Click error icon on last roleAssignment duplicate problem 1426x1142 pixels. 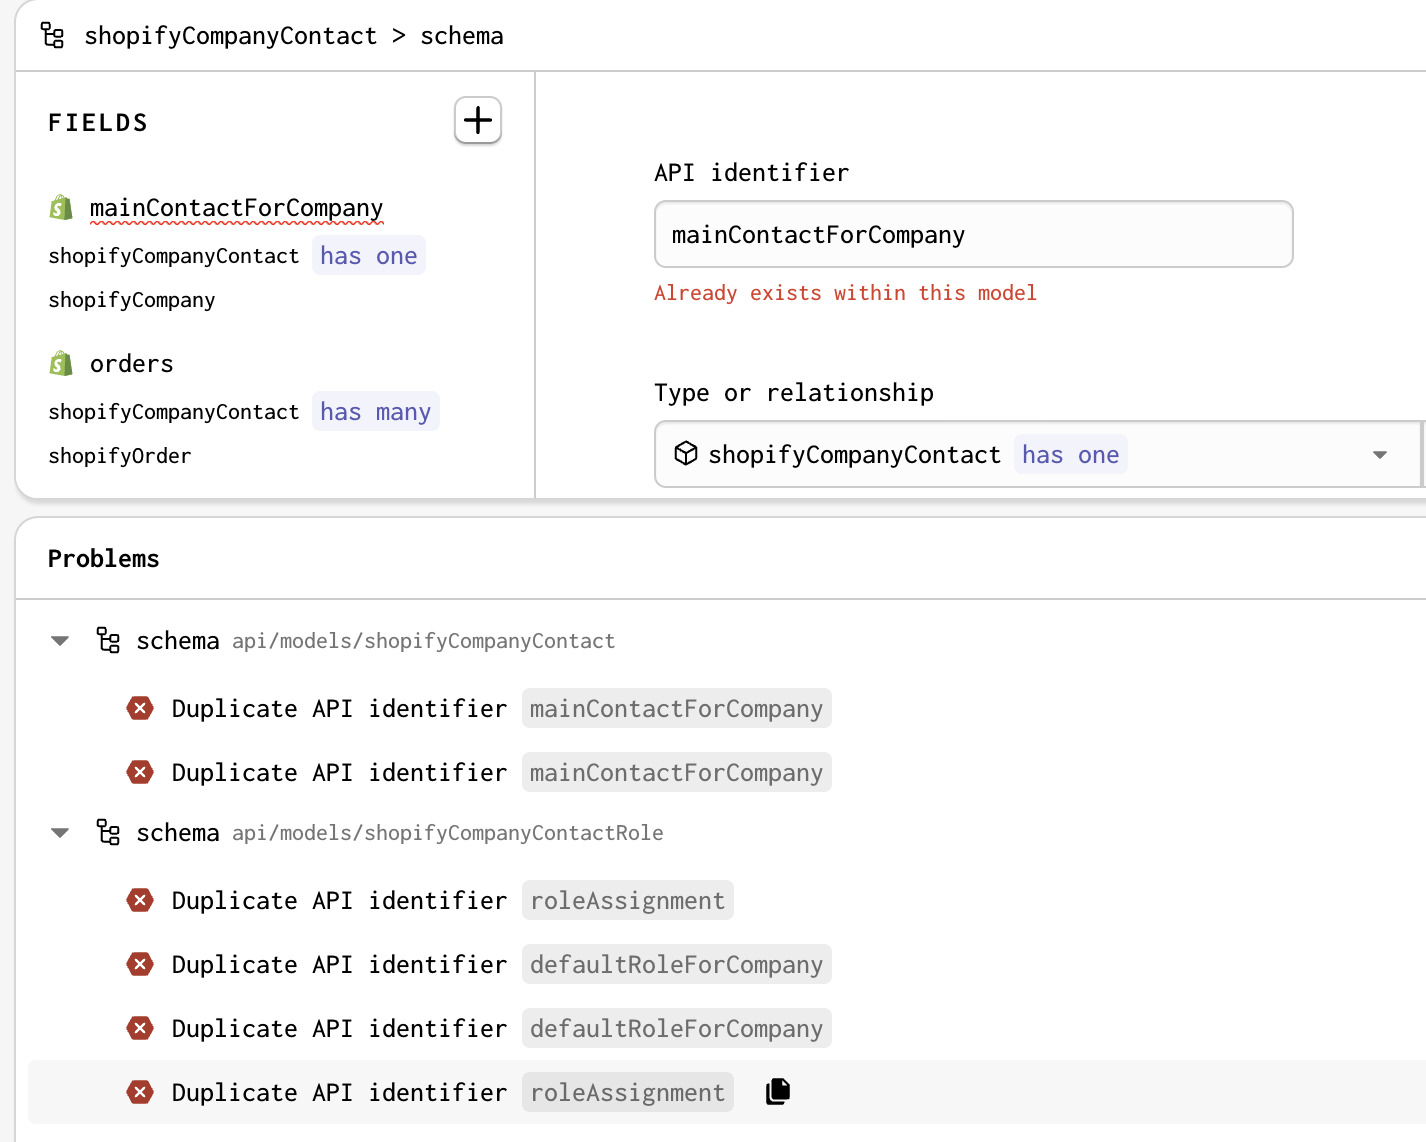tap(140, 1092)
